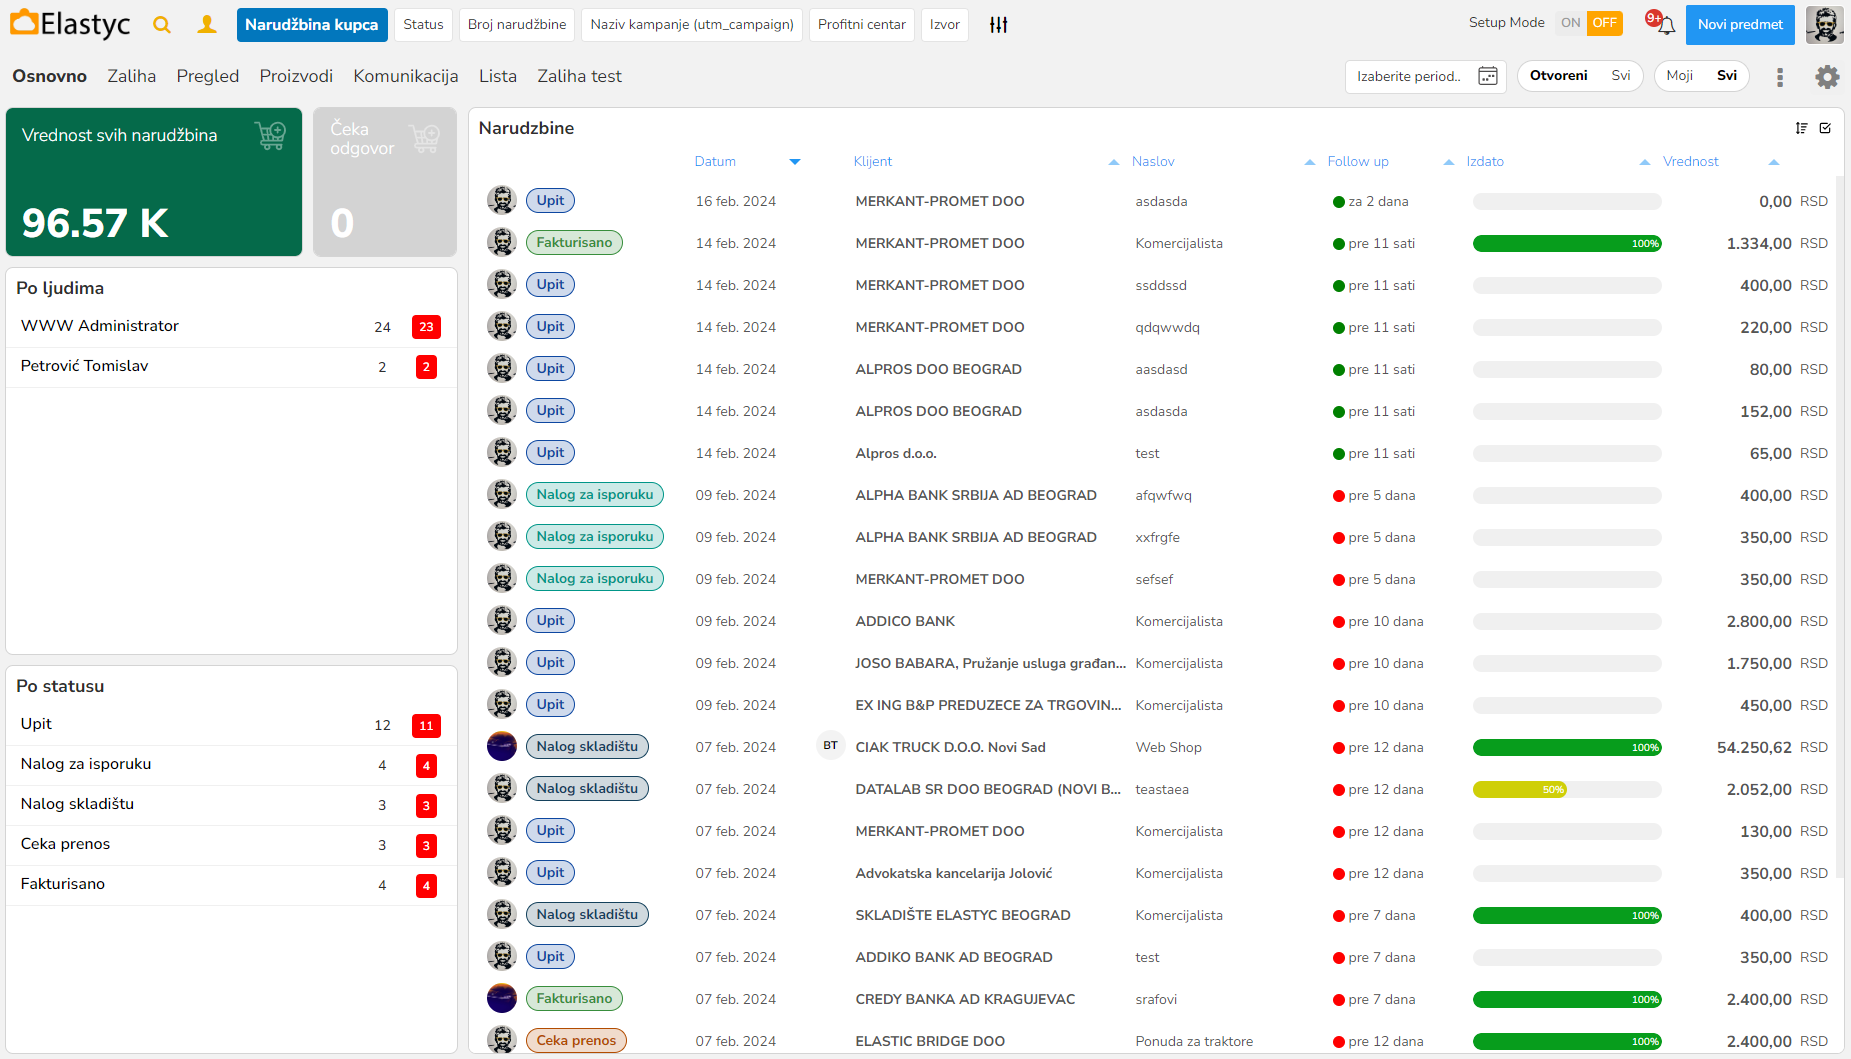The image size is (1851, 1059).
Task: Click the Broj narudžbine filter
Action: pyautogui.click(x=517, y=25)
